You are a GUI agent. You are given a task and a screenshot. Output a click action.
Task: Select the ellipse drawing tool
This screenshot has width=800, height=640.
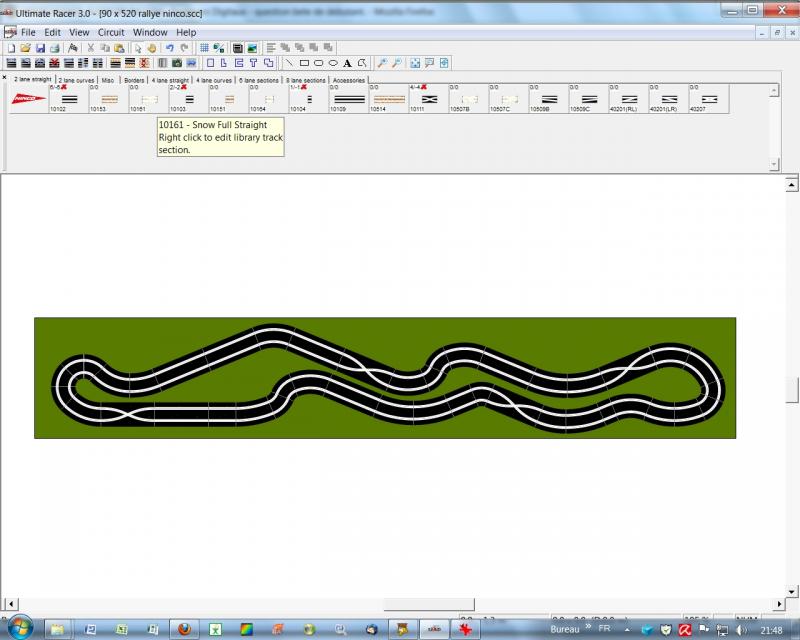333,63
